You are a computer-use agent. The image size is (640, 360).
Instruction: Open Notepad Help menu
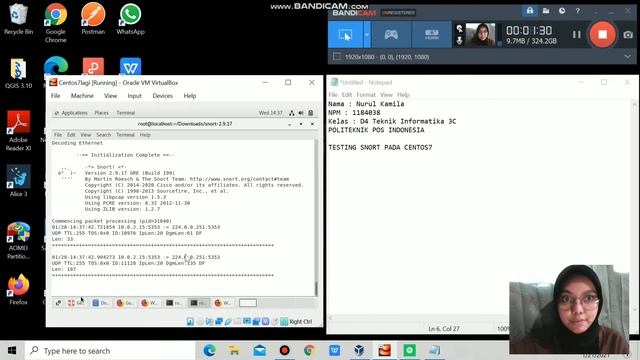[x=403, y=95]
